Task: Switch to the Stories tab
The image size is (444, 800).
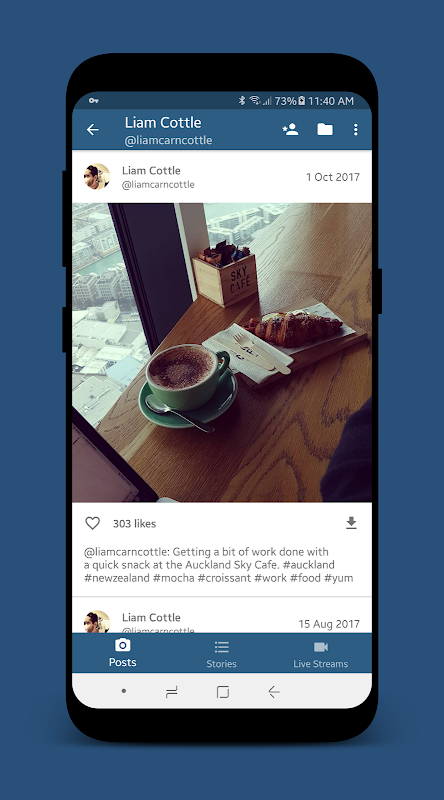Action: click(221, 654)
